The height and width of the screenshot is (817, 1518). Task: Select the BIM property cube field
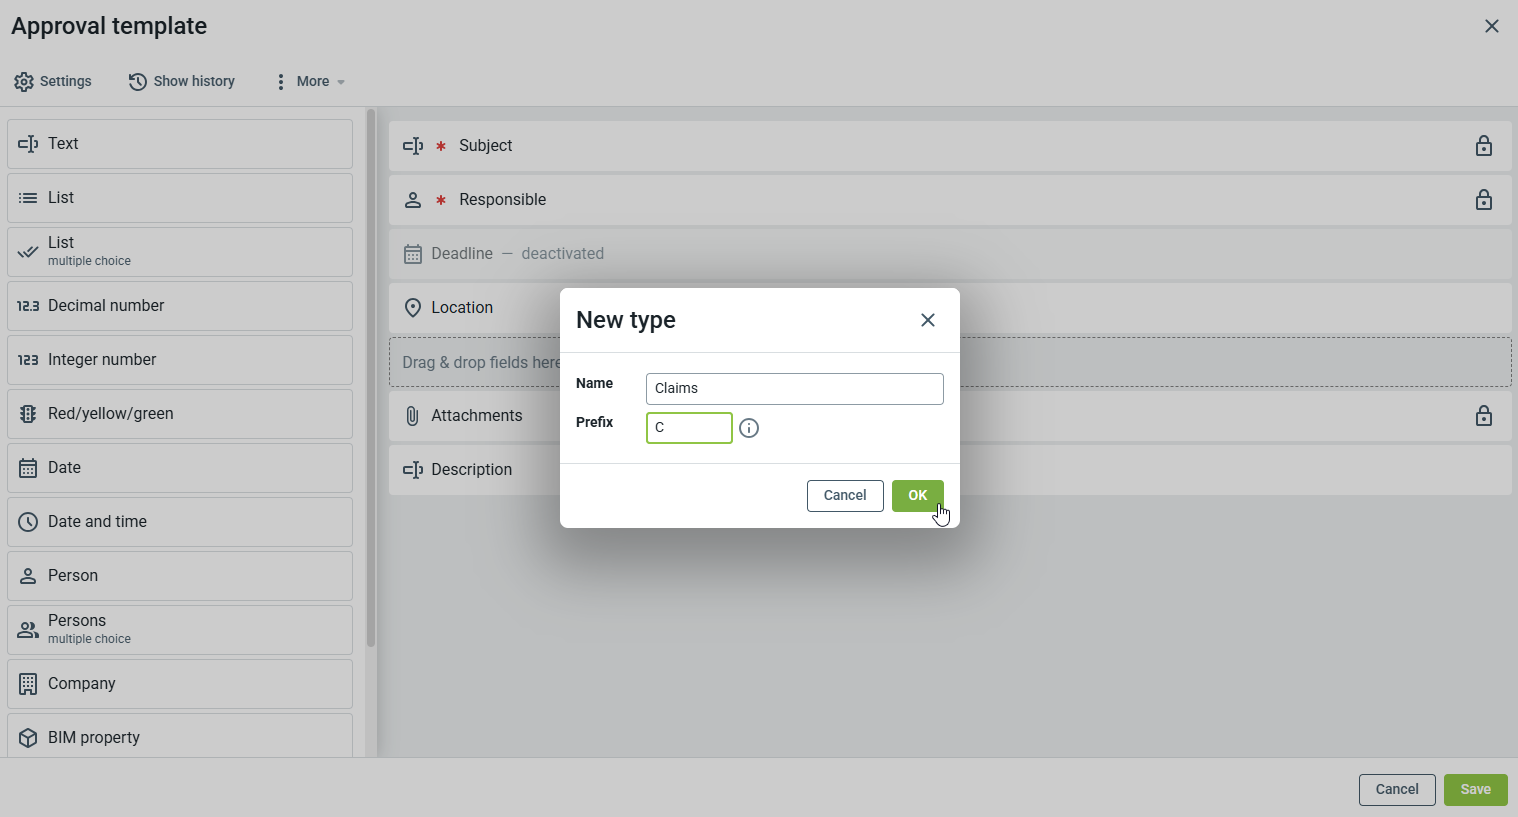[180, 737]
